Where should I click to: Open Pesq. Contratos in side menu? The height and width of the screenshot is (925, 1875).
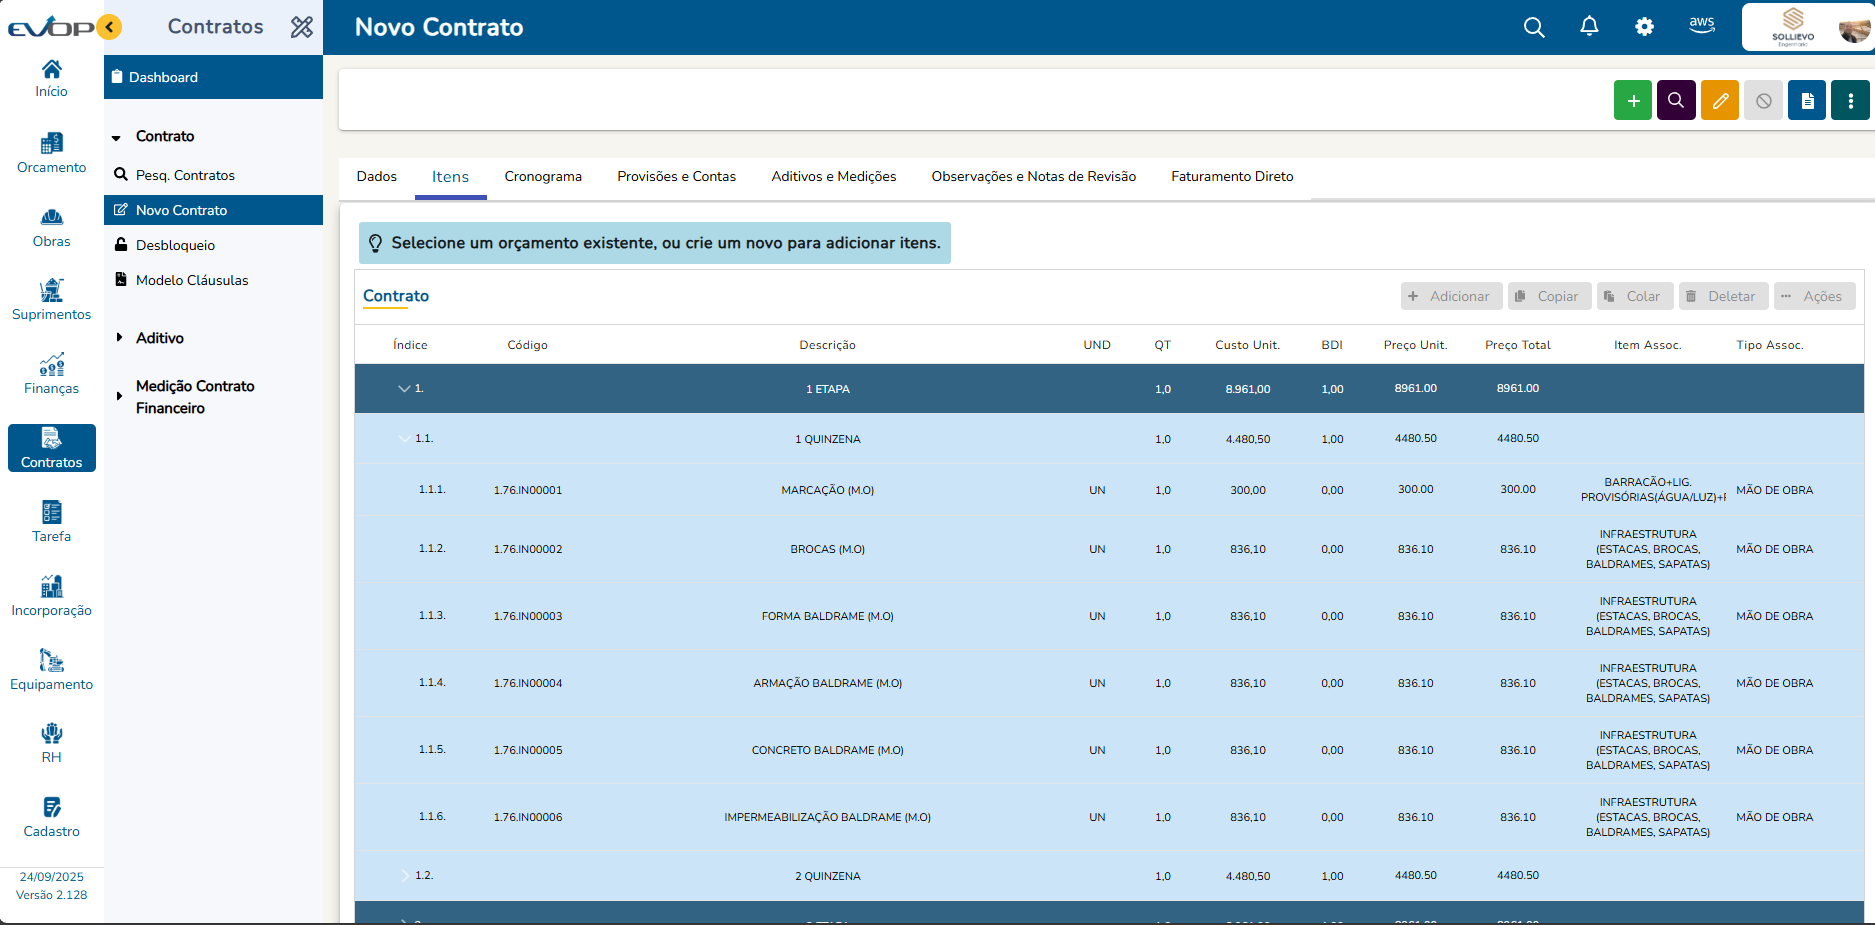point(185,175)
